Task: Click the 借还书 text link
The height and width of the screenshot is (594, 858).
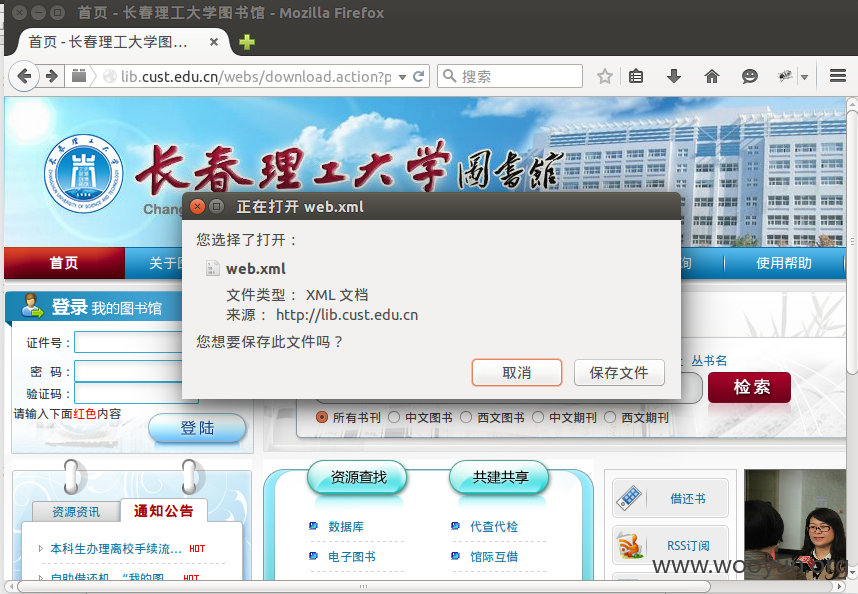Action: coord(688,498)
